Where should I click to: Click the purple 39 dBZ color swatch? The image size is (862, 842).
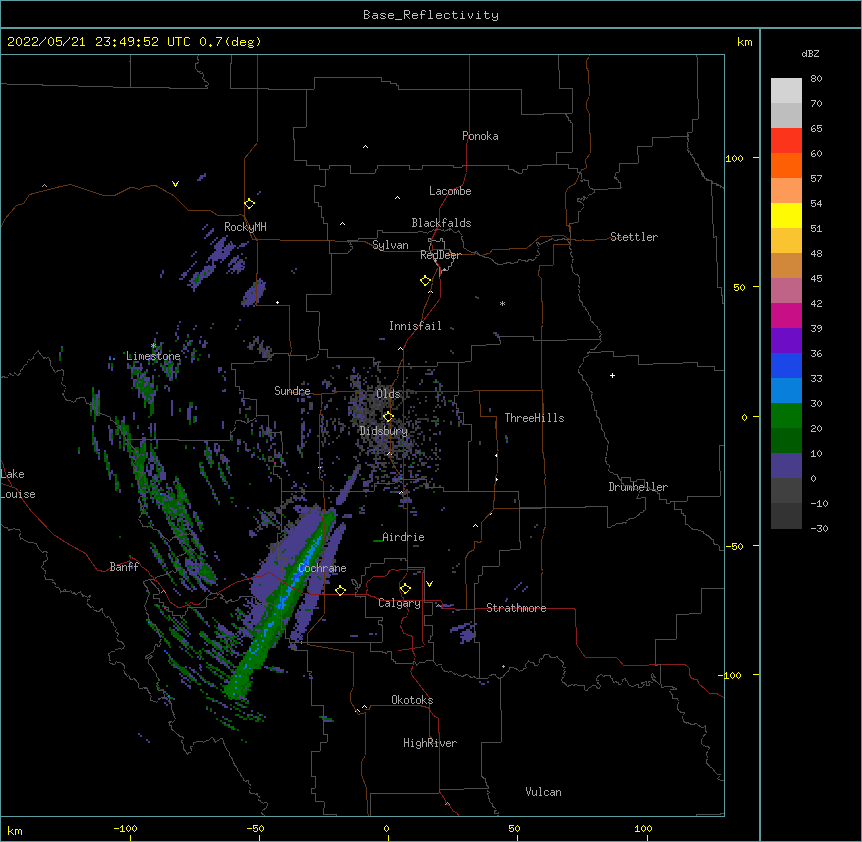(786, 341)
